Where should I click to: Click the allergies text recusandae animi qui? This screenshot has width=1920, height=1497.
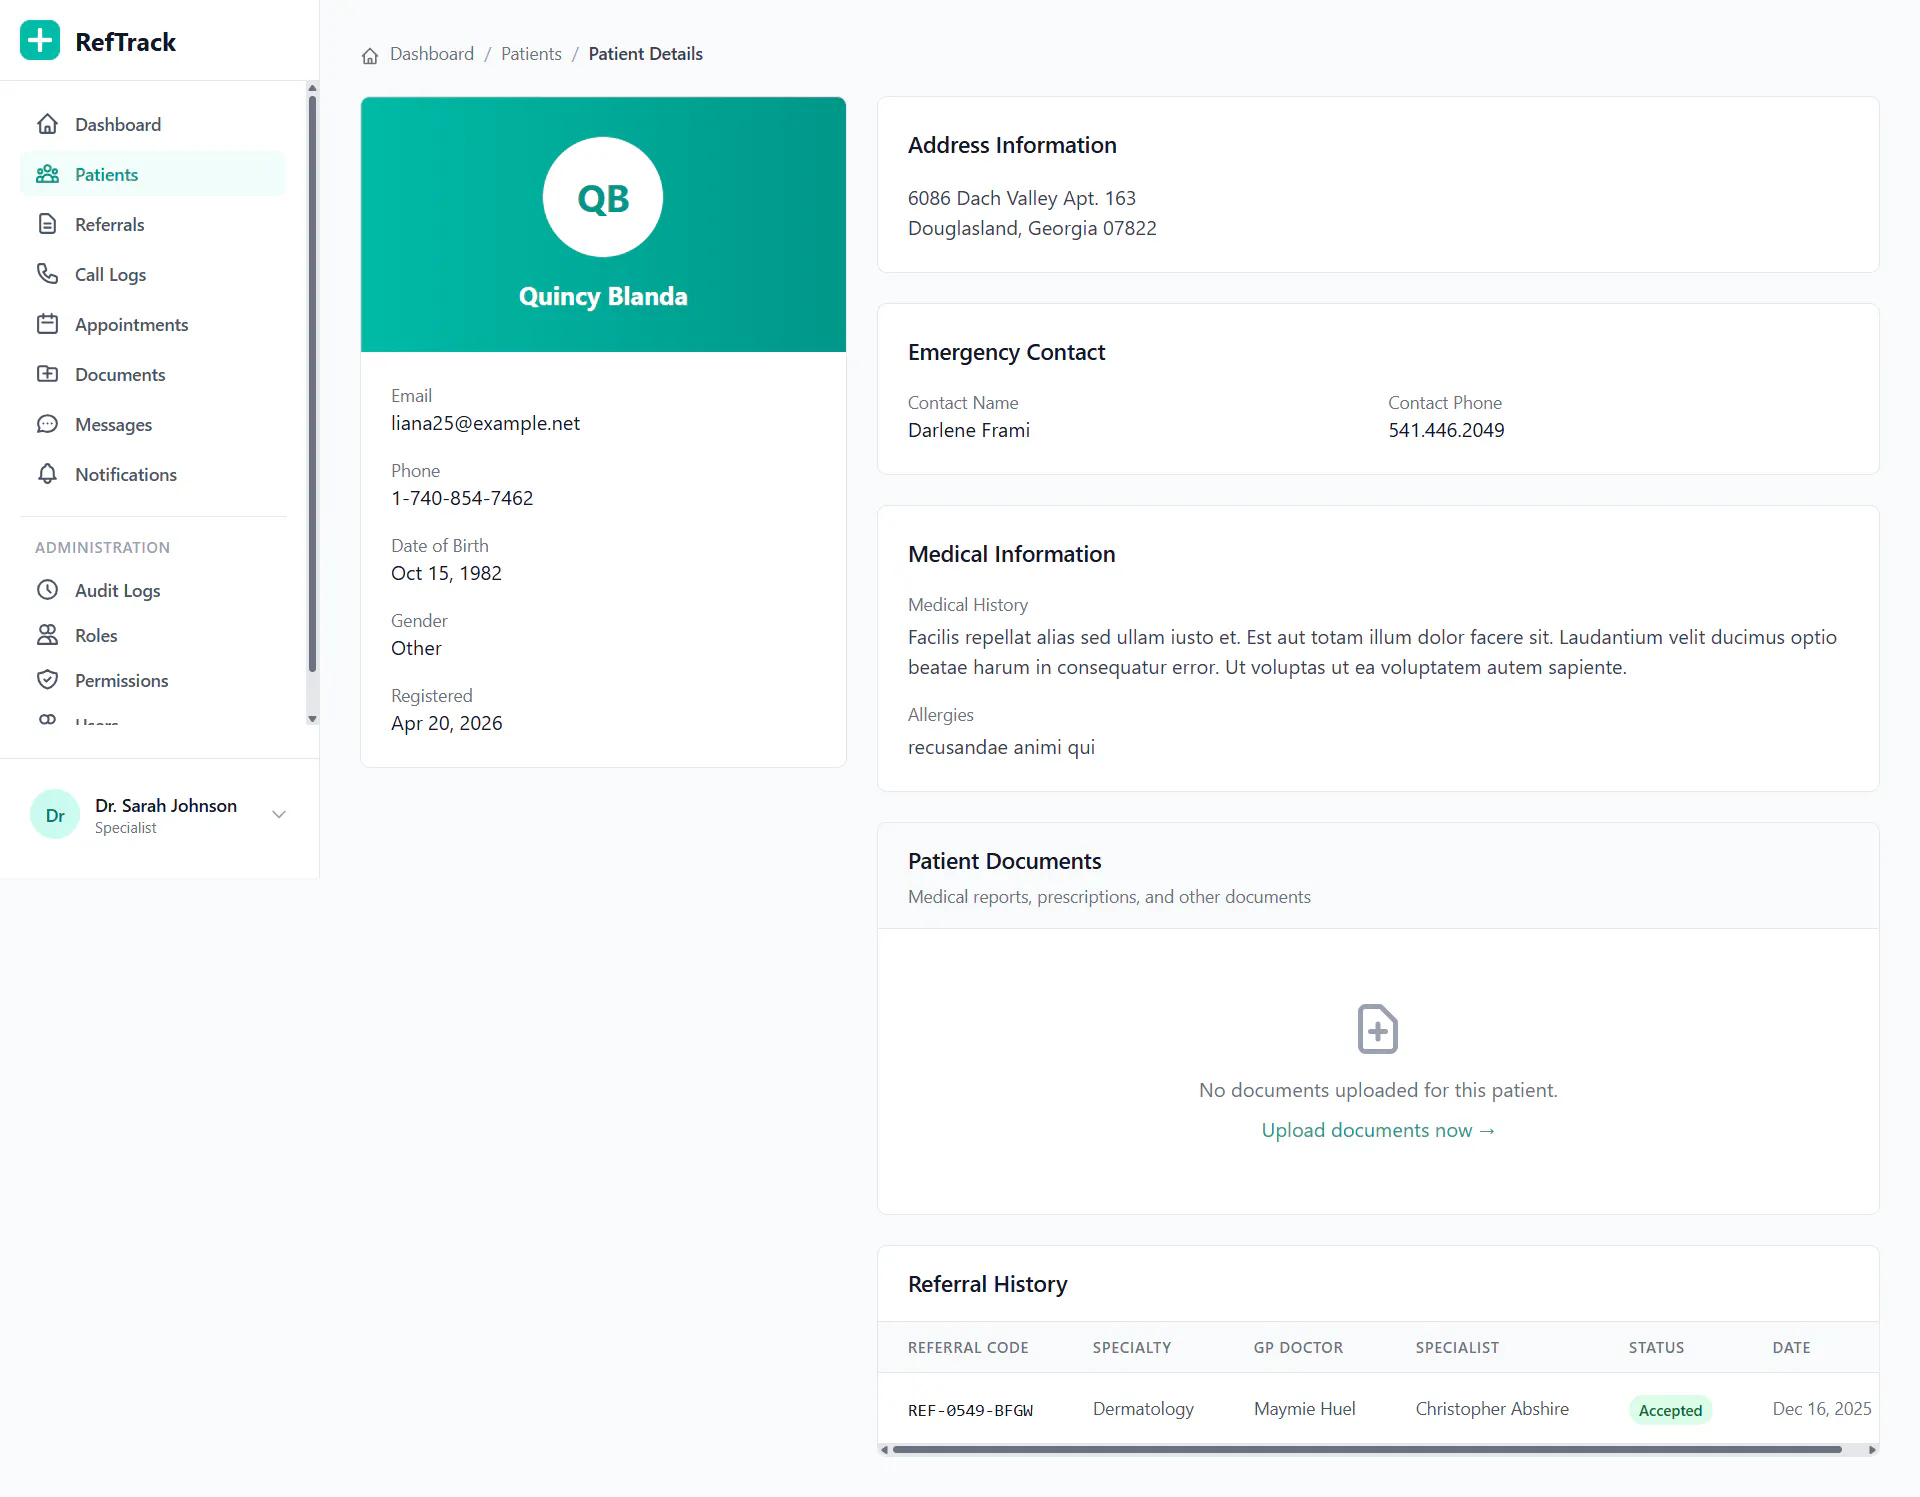(x=1001, y=747)
